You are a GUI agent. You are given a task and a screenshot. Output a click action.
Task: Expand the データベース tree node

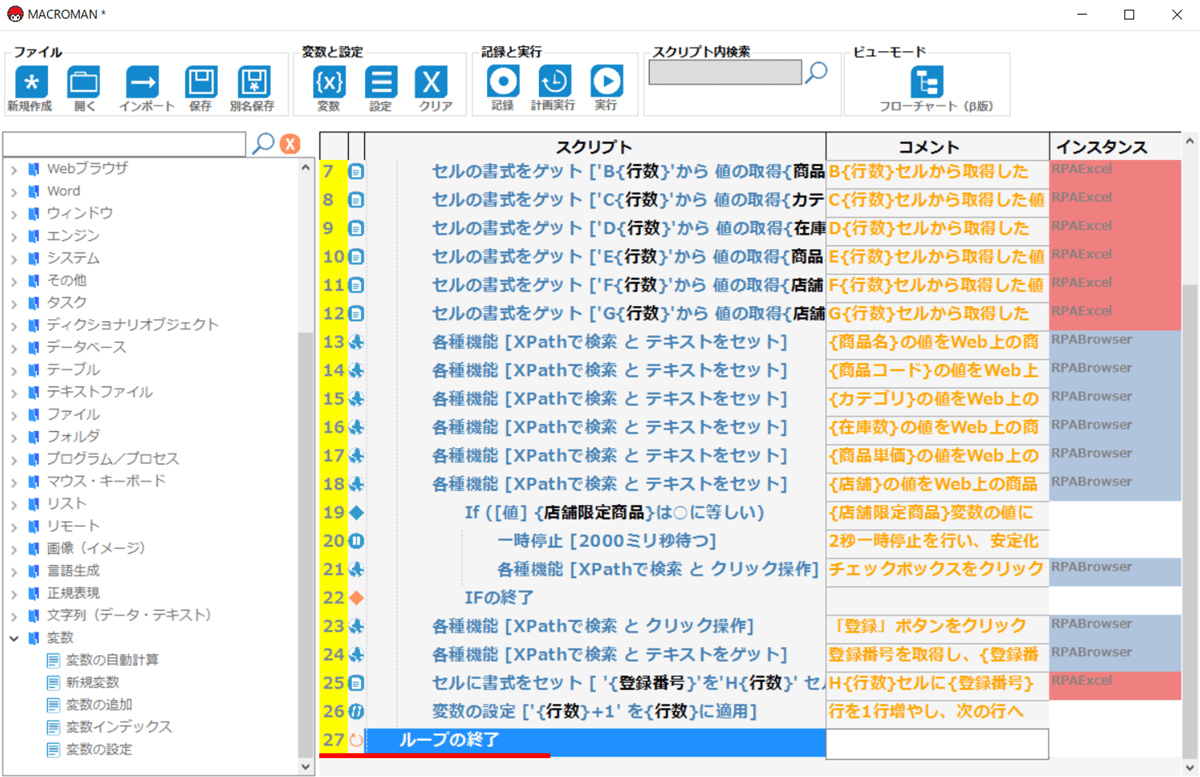point(14,347)
